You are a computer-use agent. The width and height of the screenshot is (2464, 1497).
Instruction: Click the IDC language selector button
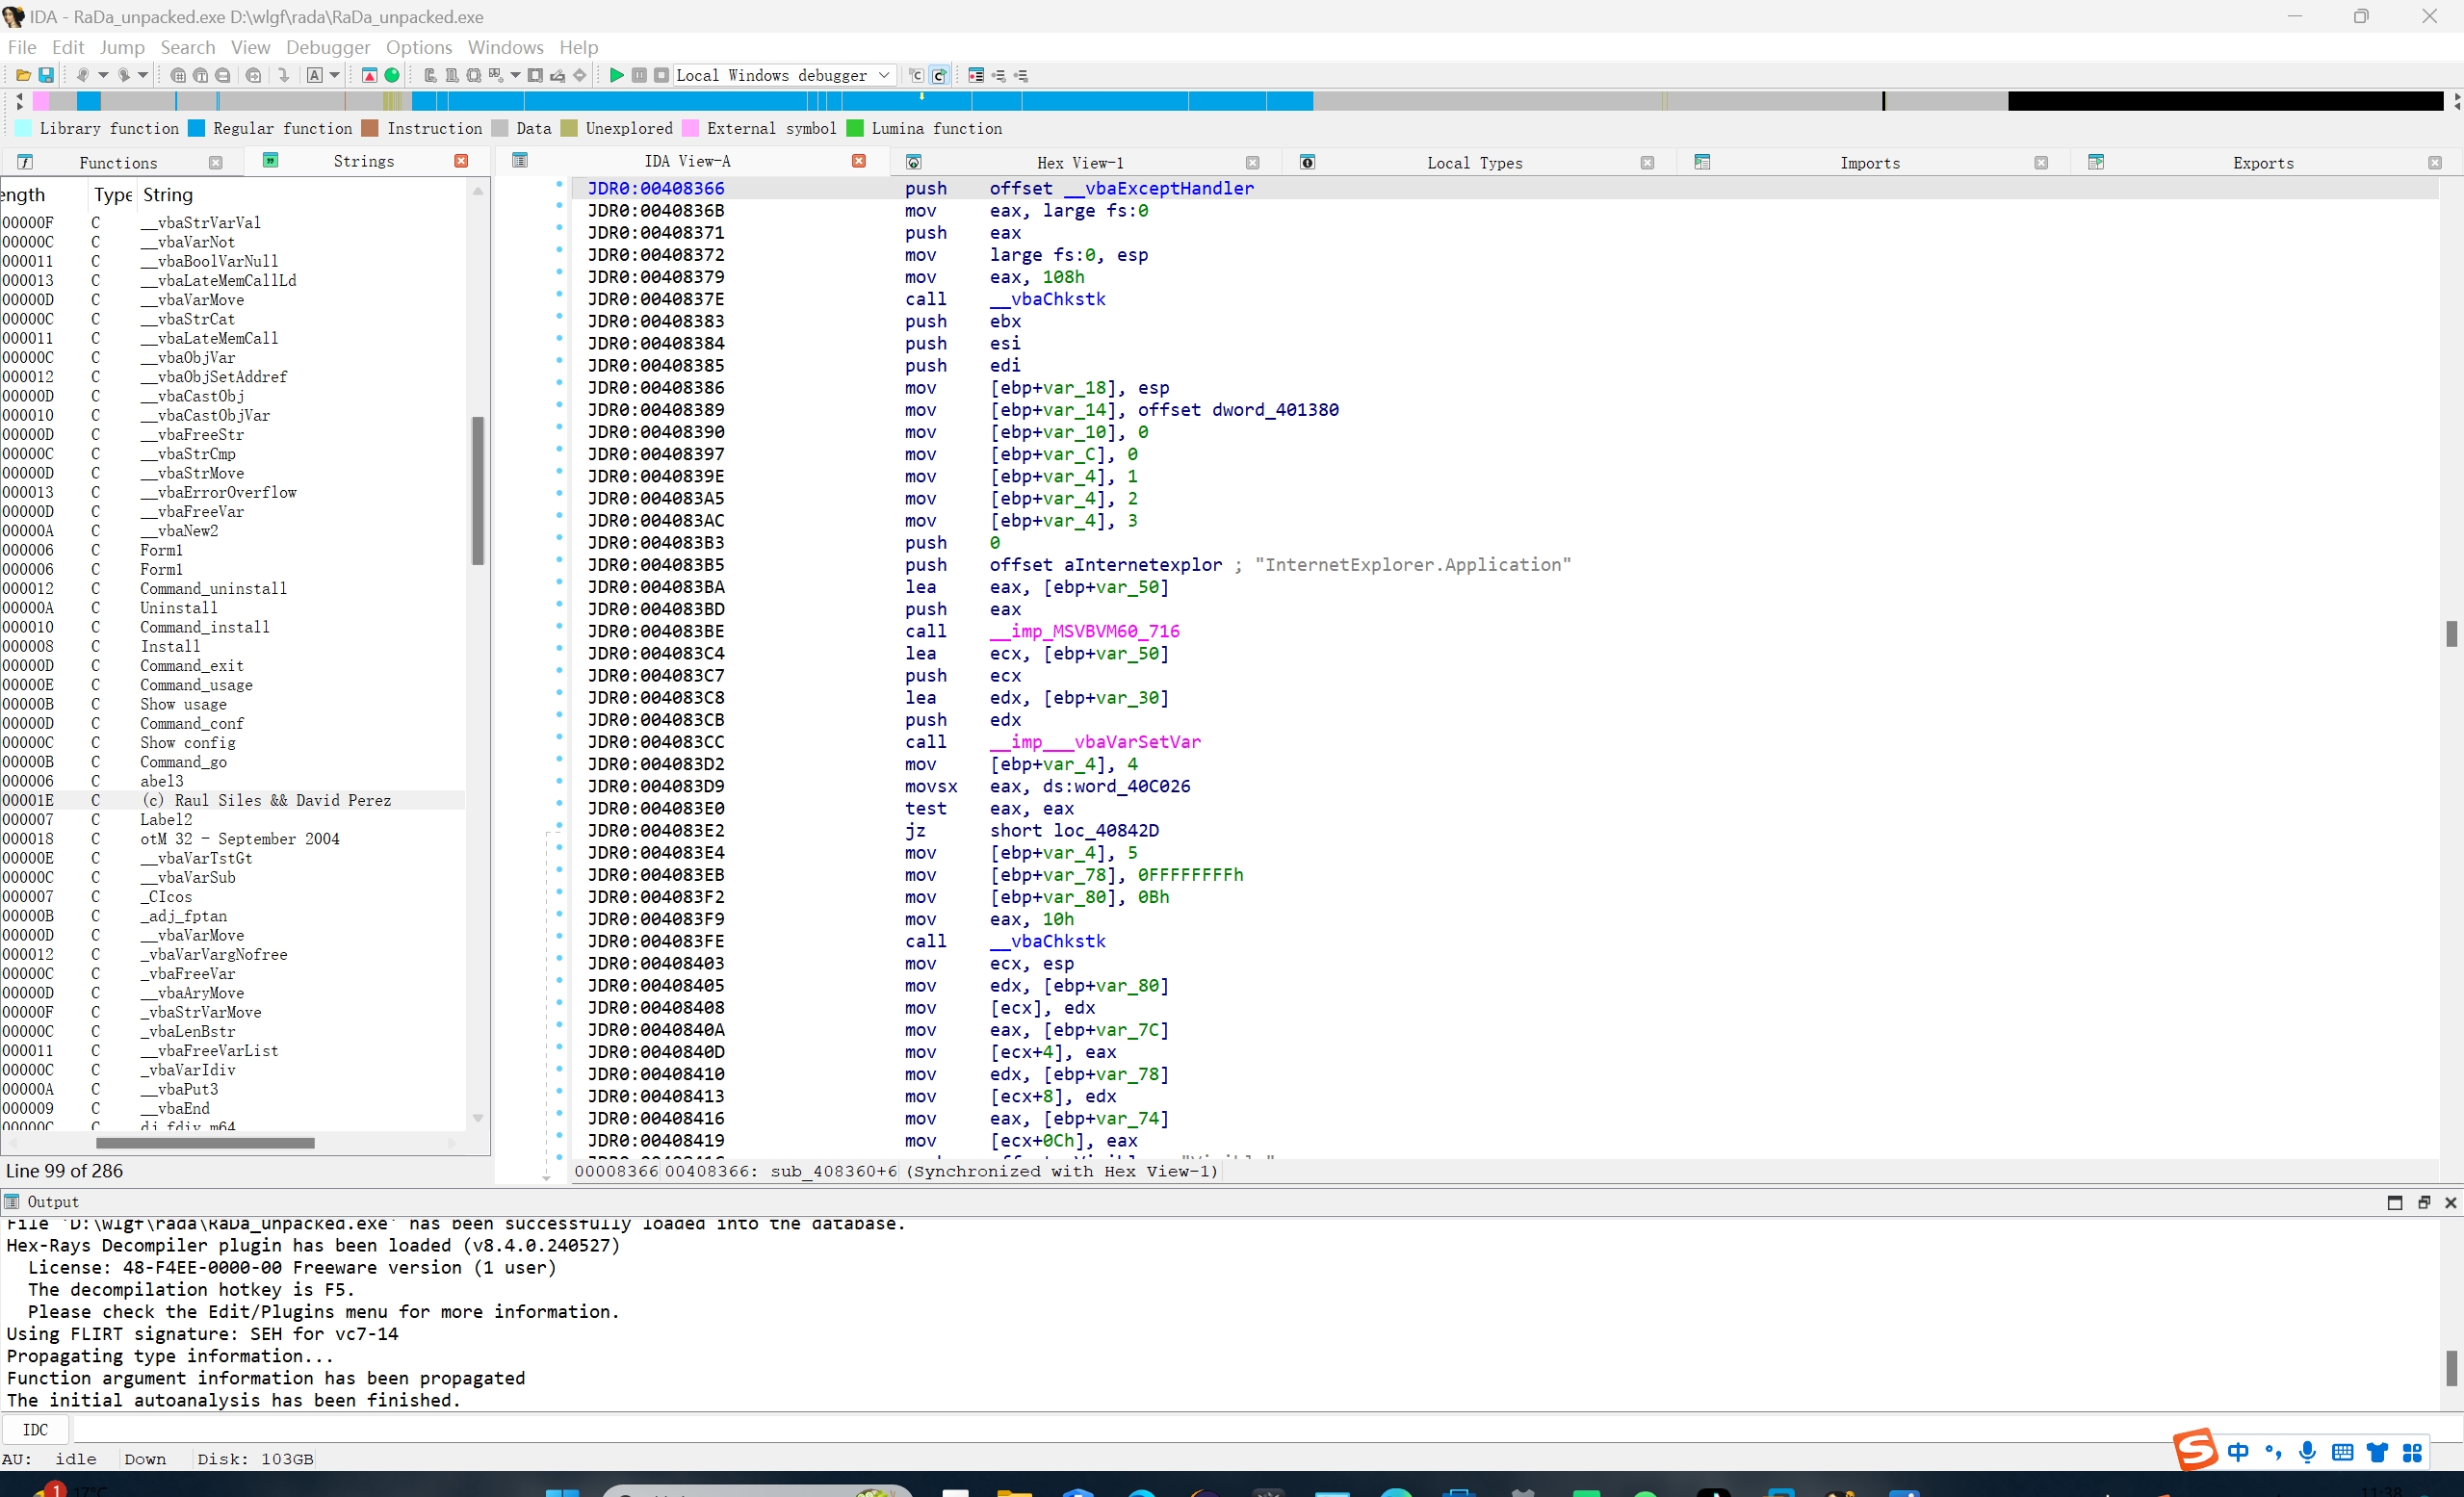[x=35, y=1429]
